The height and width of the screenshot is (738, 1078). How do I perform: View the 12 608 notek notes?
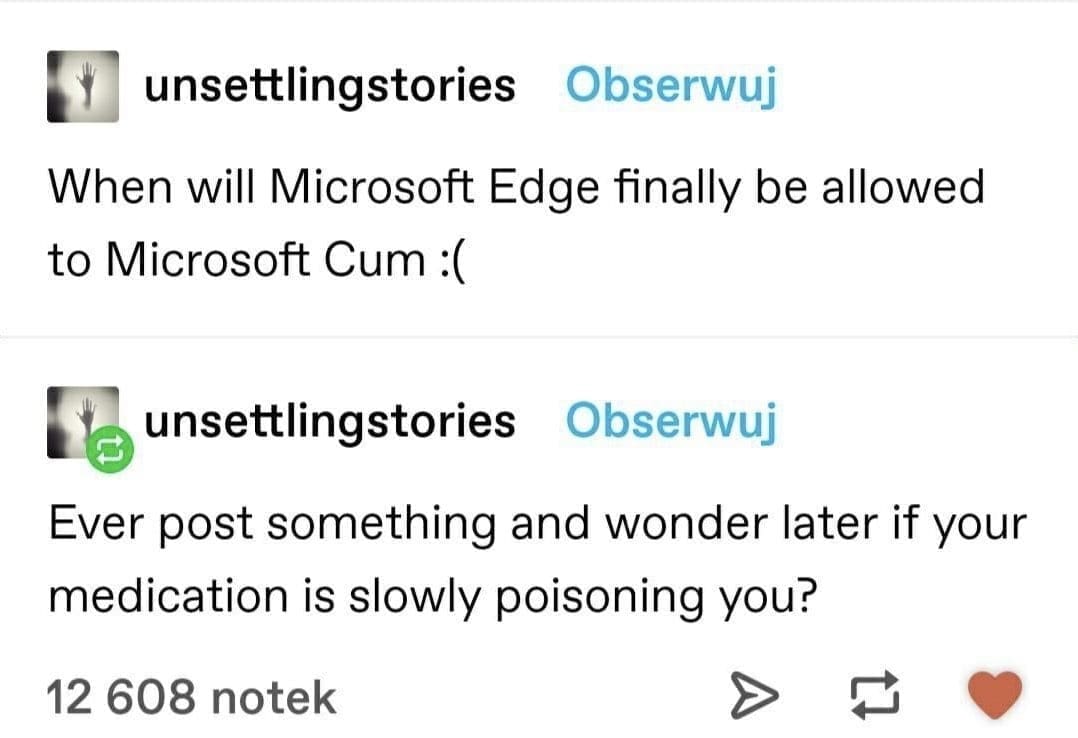(192, 696)
